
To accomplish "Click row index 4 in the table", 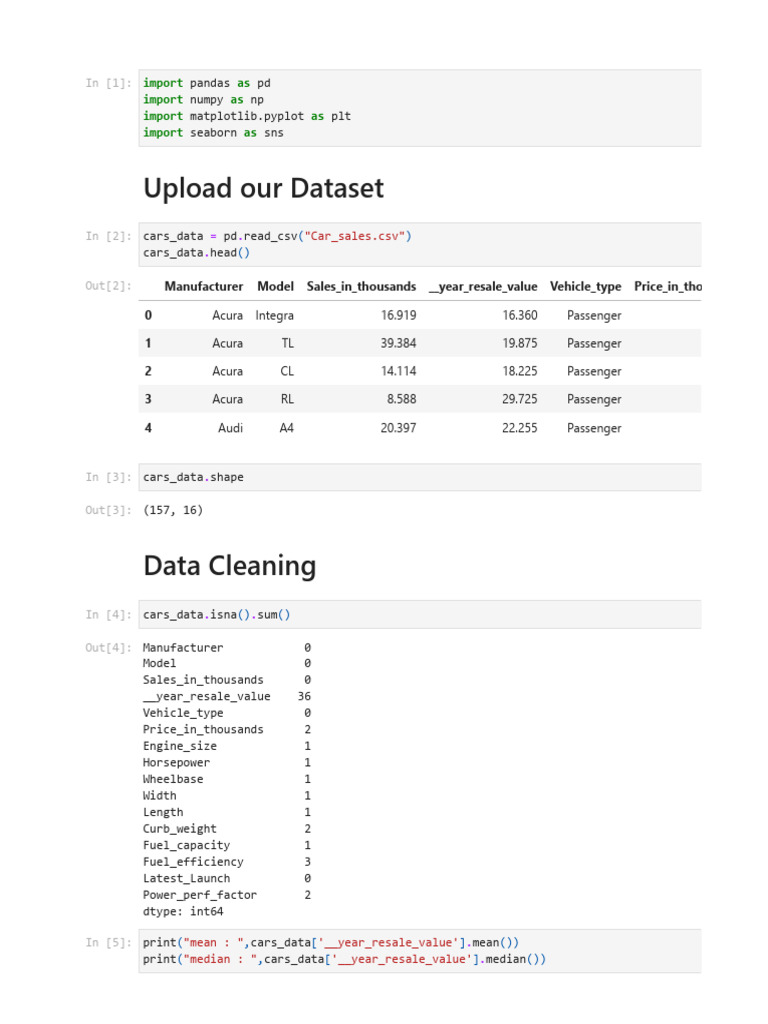I will 148,428.
